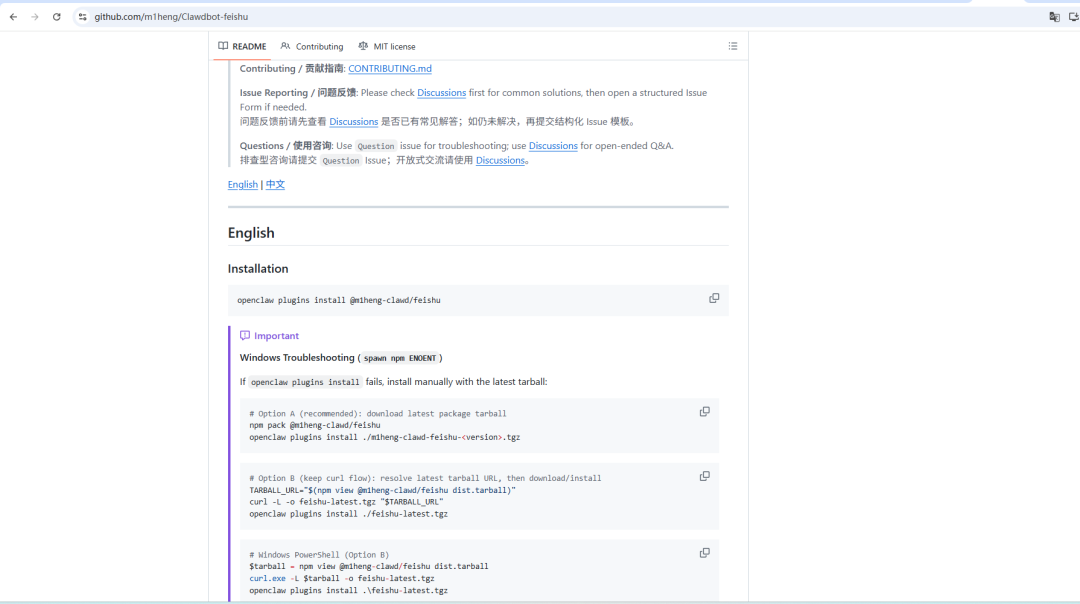Switch to the MIT license tab
The height and width of the screenshot is (604, 1080).
tap(387, 46)
